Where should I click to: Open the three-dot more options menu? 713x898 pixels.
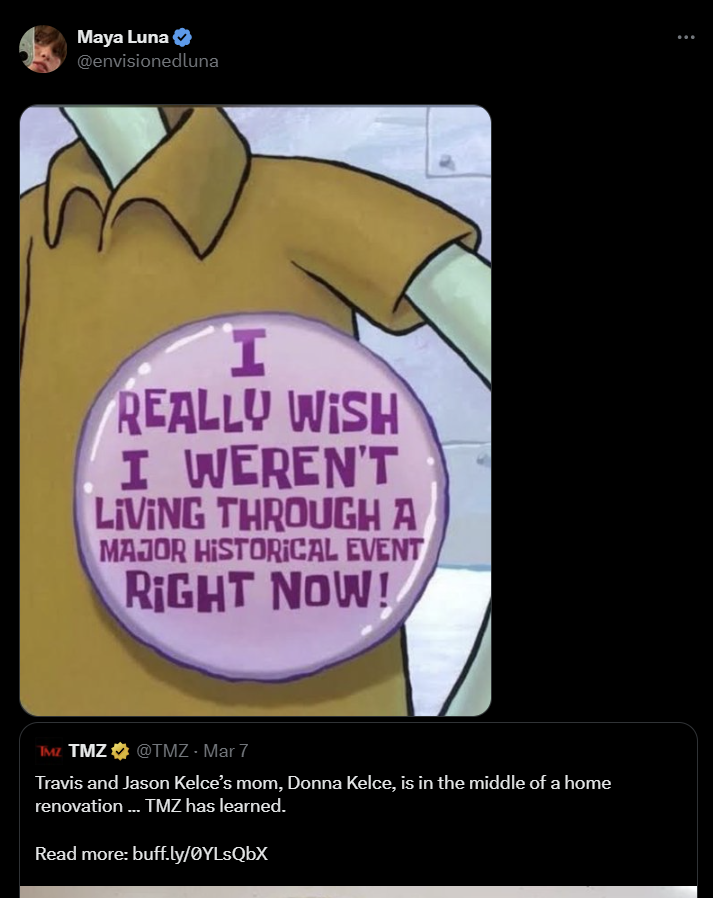point(685,37)
